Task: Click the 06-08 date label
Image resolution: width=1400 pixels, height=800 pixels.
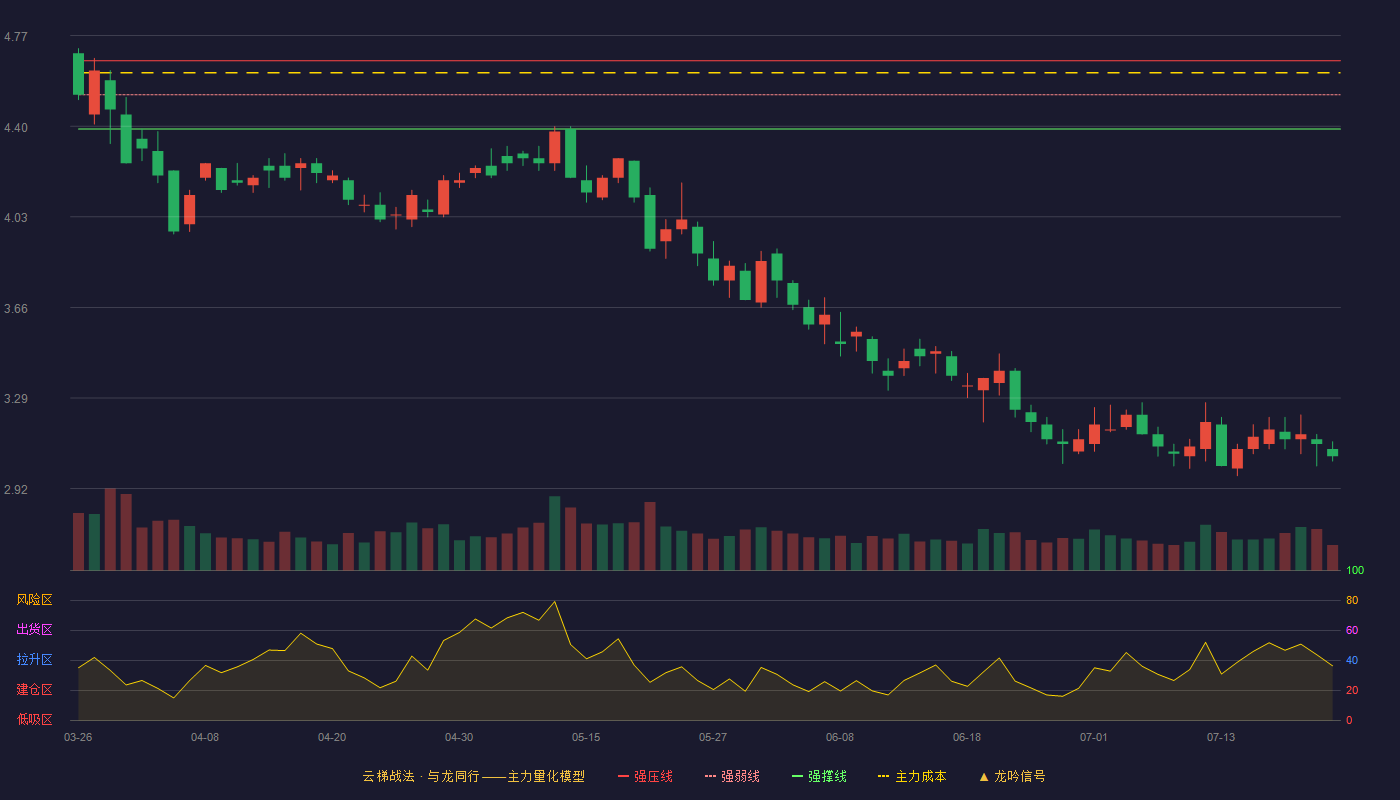Action: pyautogui.click(x=840, y=737)
